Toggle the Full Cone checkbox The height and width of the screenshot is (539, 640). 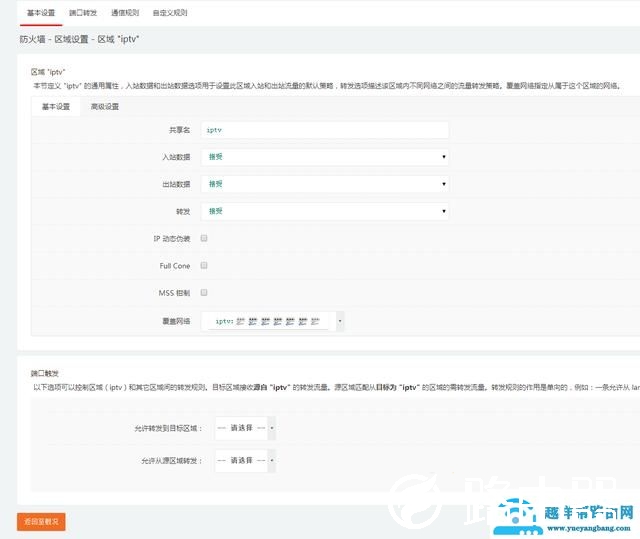[204, 266]
